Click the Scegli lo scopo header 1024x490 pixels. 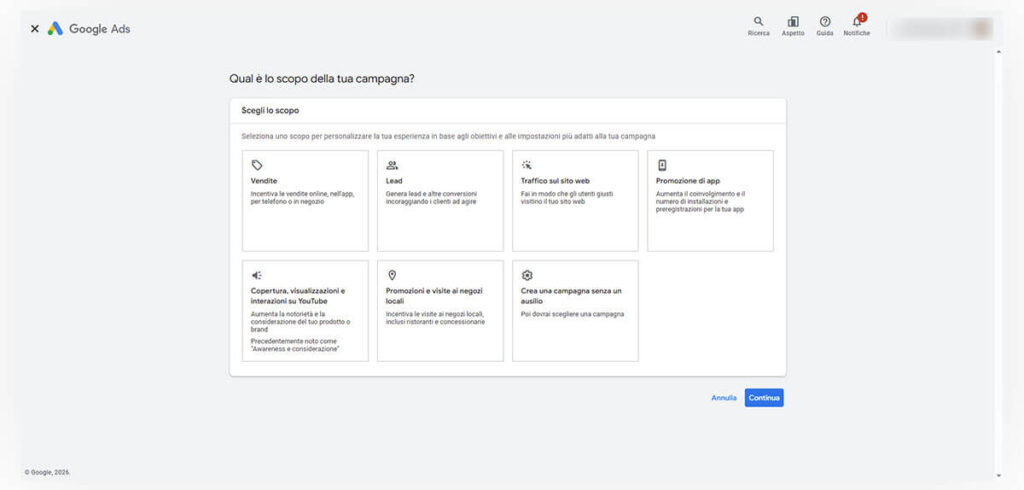(x=270, y=110)
